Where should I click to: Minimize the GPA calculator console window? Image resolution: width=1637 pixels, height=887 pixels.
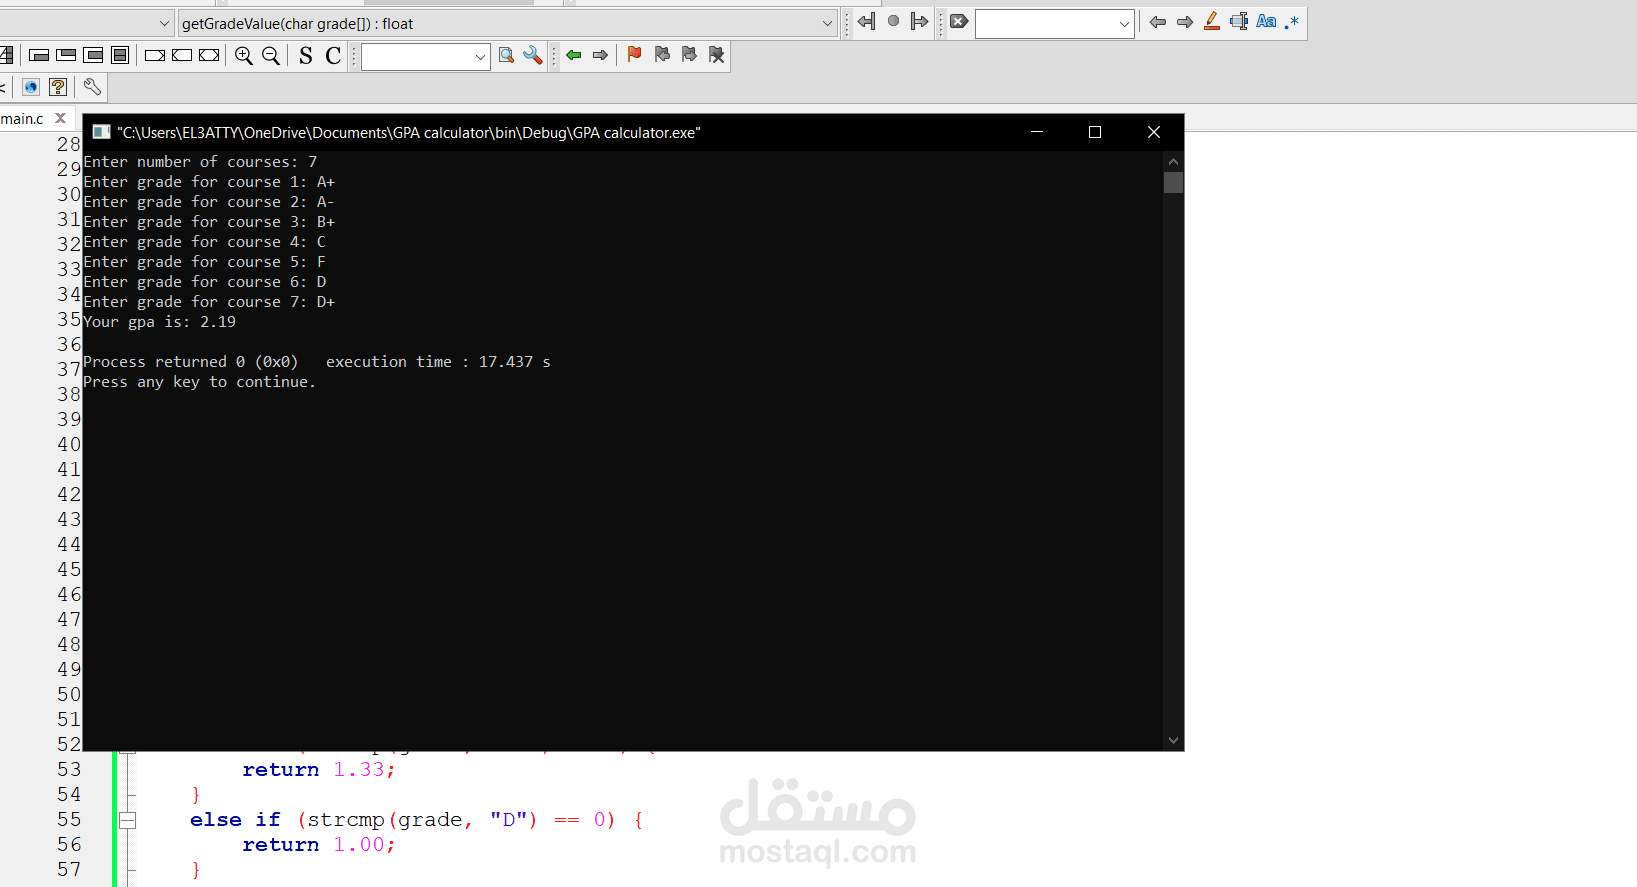click(x=1037, y=132)
